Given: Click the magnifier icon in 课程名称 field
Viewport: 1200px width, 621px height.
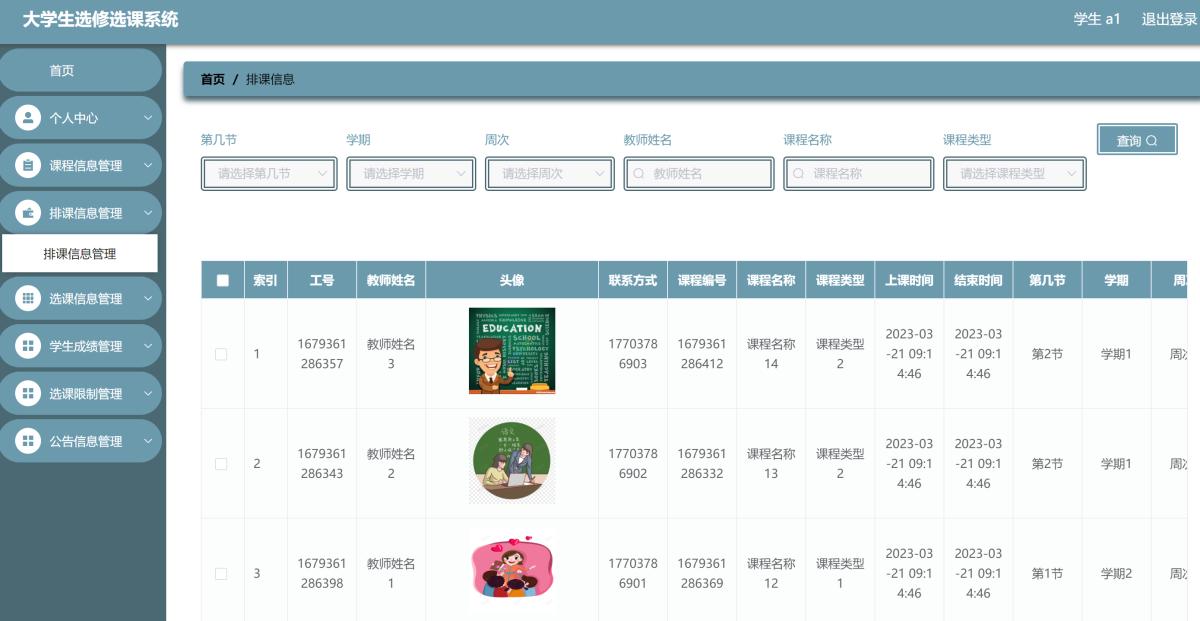Looking at the screenshot, I should click(x=798, y=173).
